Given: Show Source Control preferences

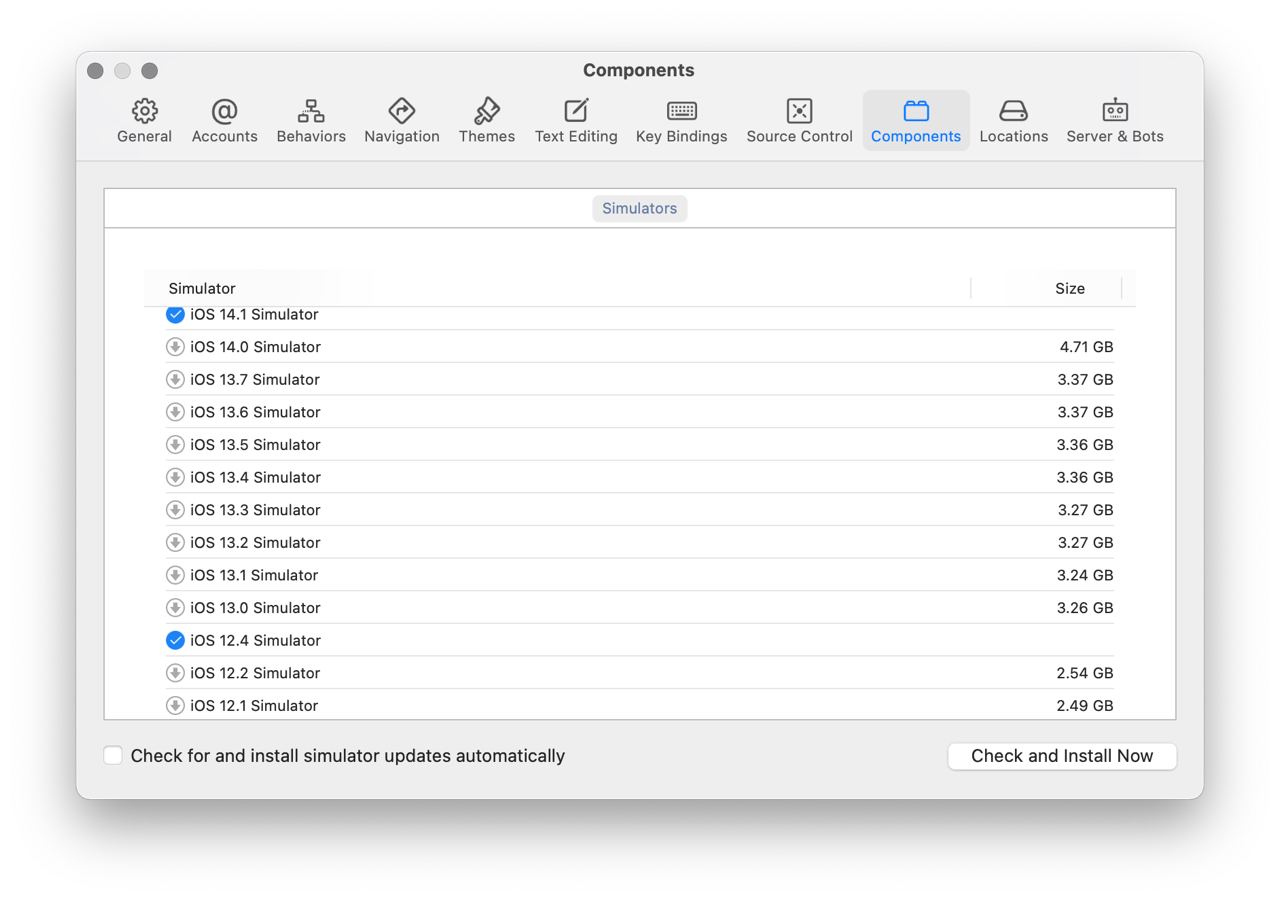Looking at the screenshot, I should [x=799, y=121].
